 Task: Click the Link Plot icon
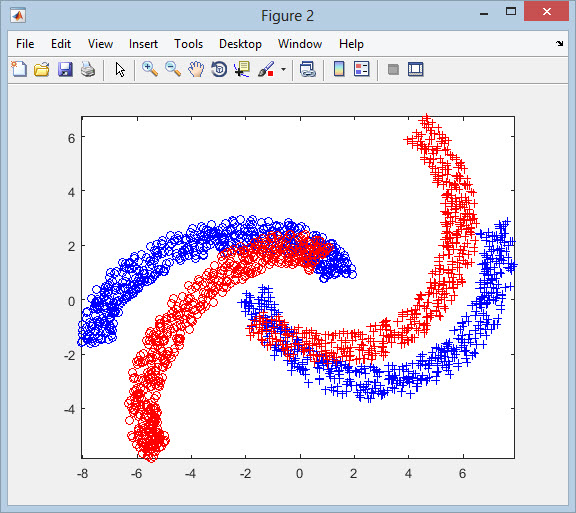click(307, 69)
